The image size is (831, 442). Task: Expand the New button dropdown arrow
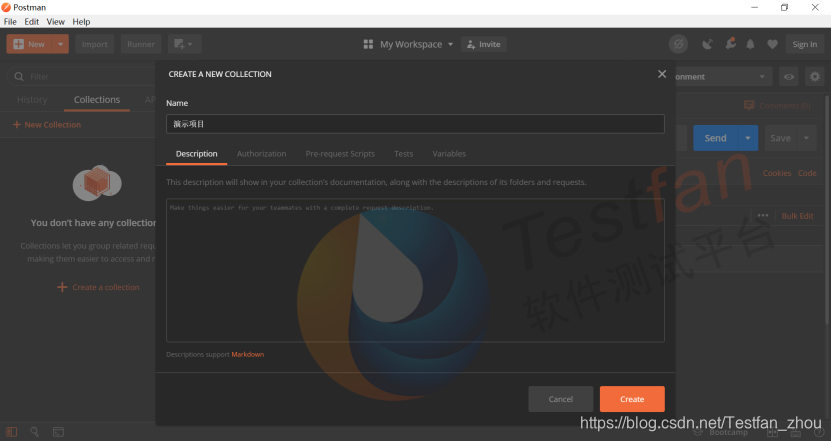pos(60,44)
